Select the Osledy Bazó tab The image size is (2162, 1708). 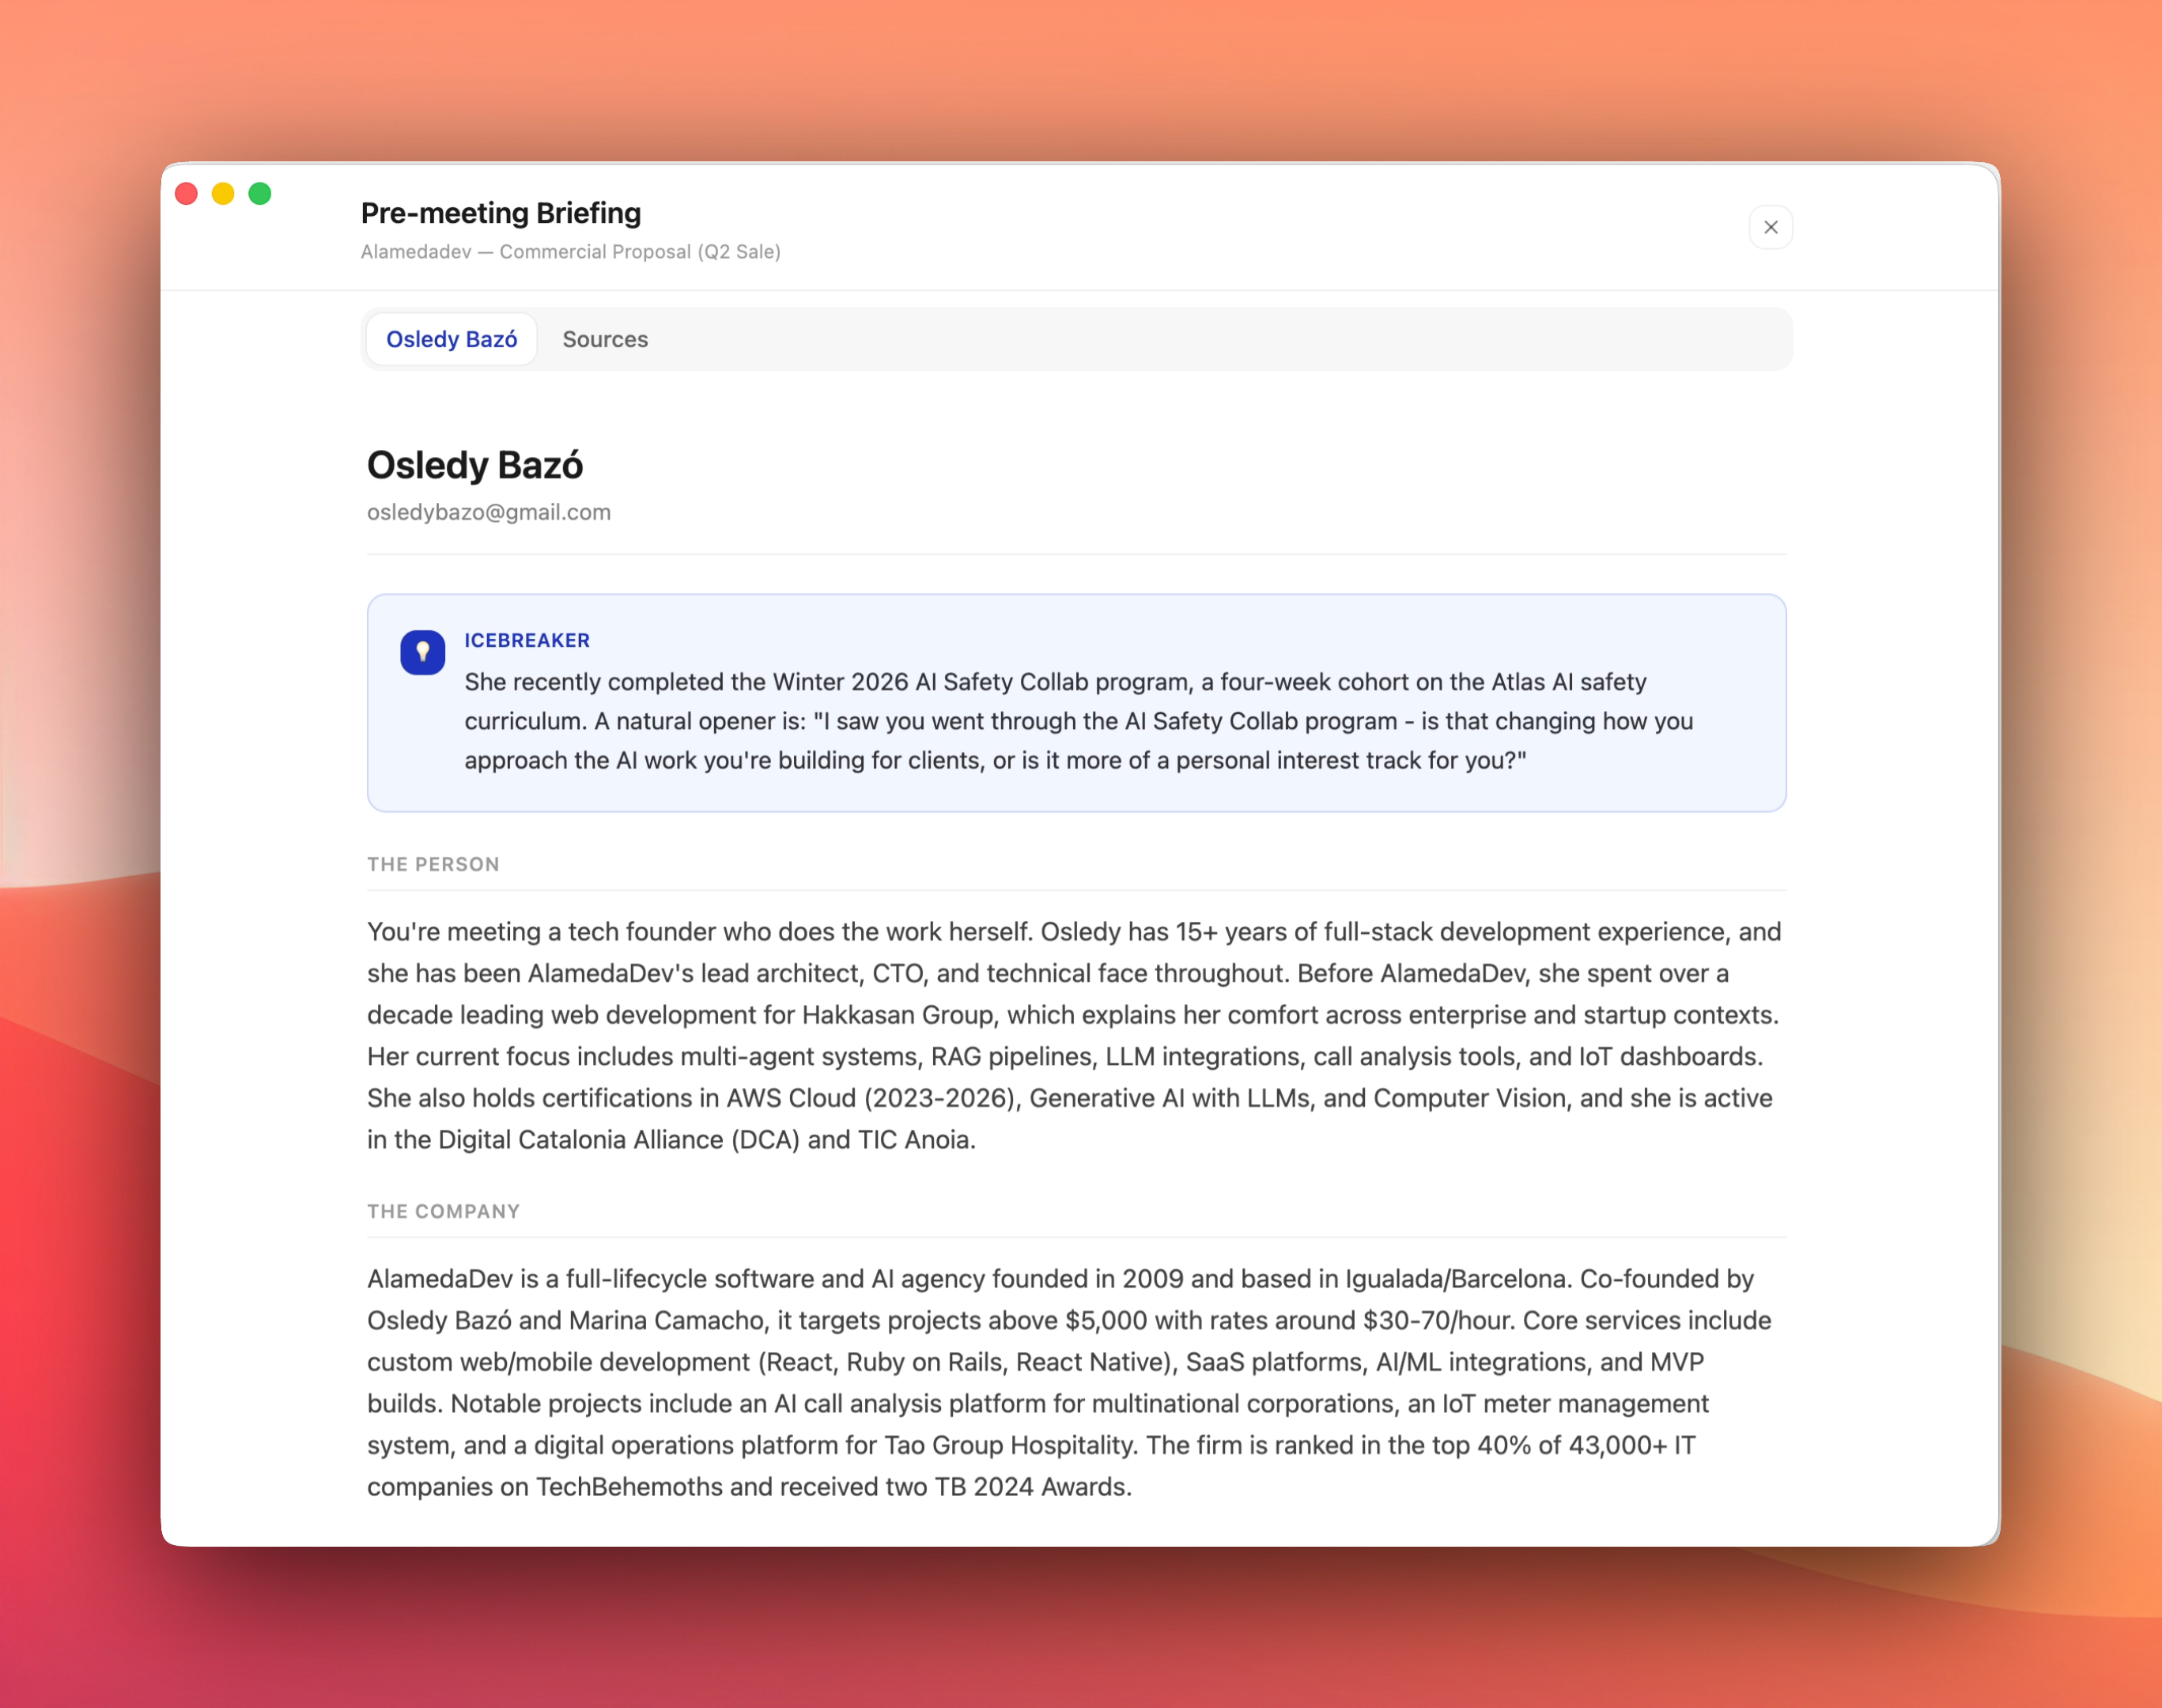coord(451,339)
